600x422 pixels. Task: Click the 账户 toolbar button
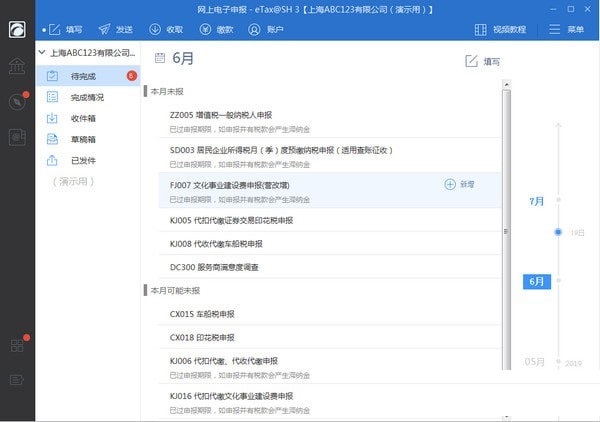(x=266, y=29)
